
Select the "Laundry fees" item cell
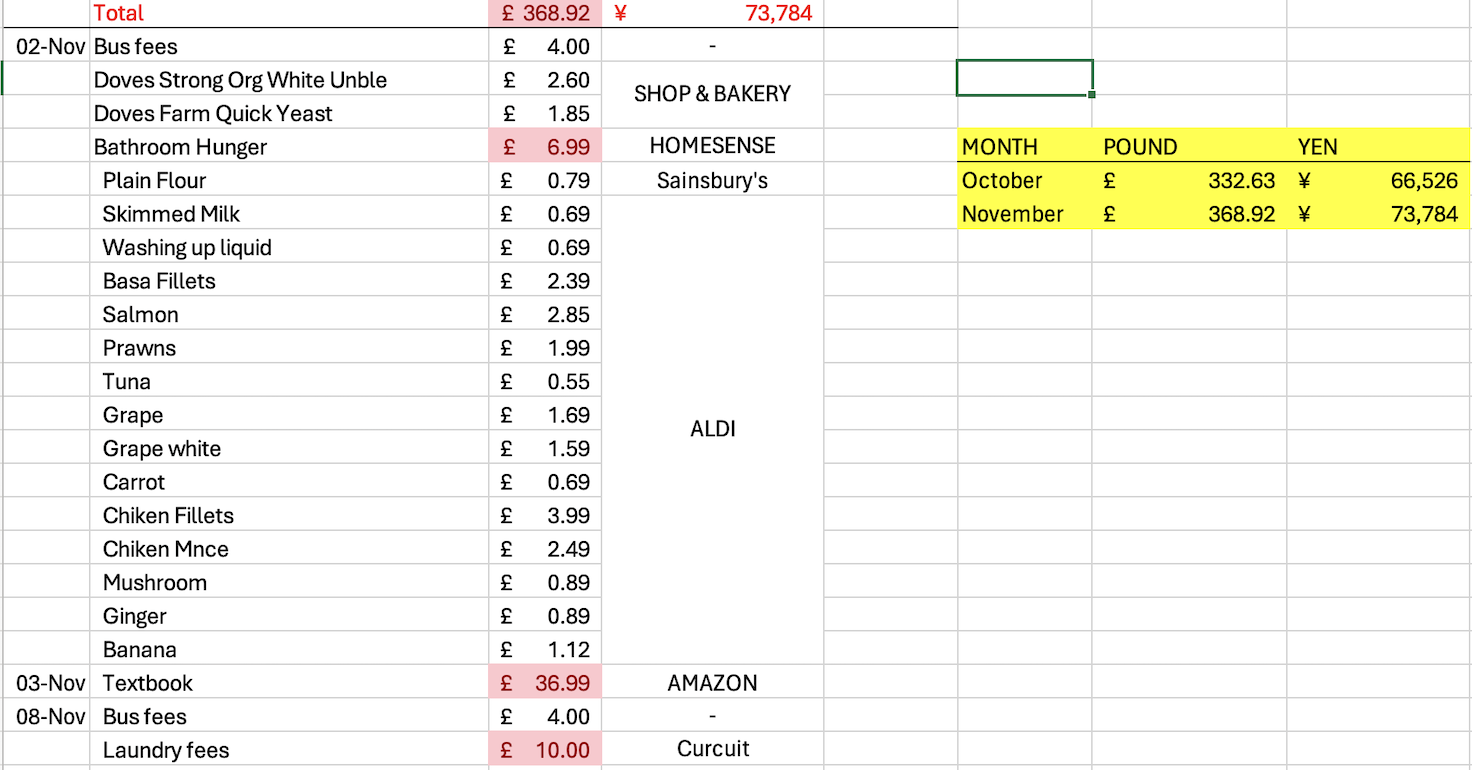[x=166, y=750]
